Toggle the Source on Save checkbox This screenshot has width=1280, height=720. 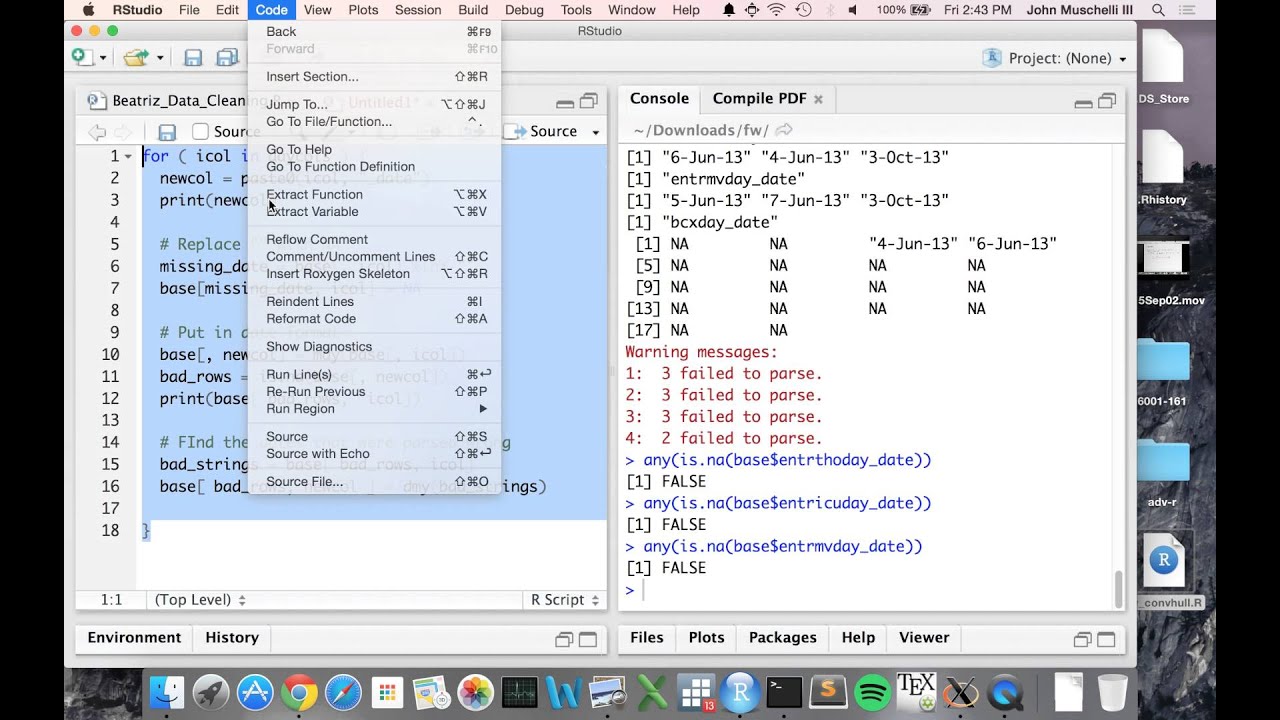(x=201, y=131)
